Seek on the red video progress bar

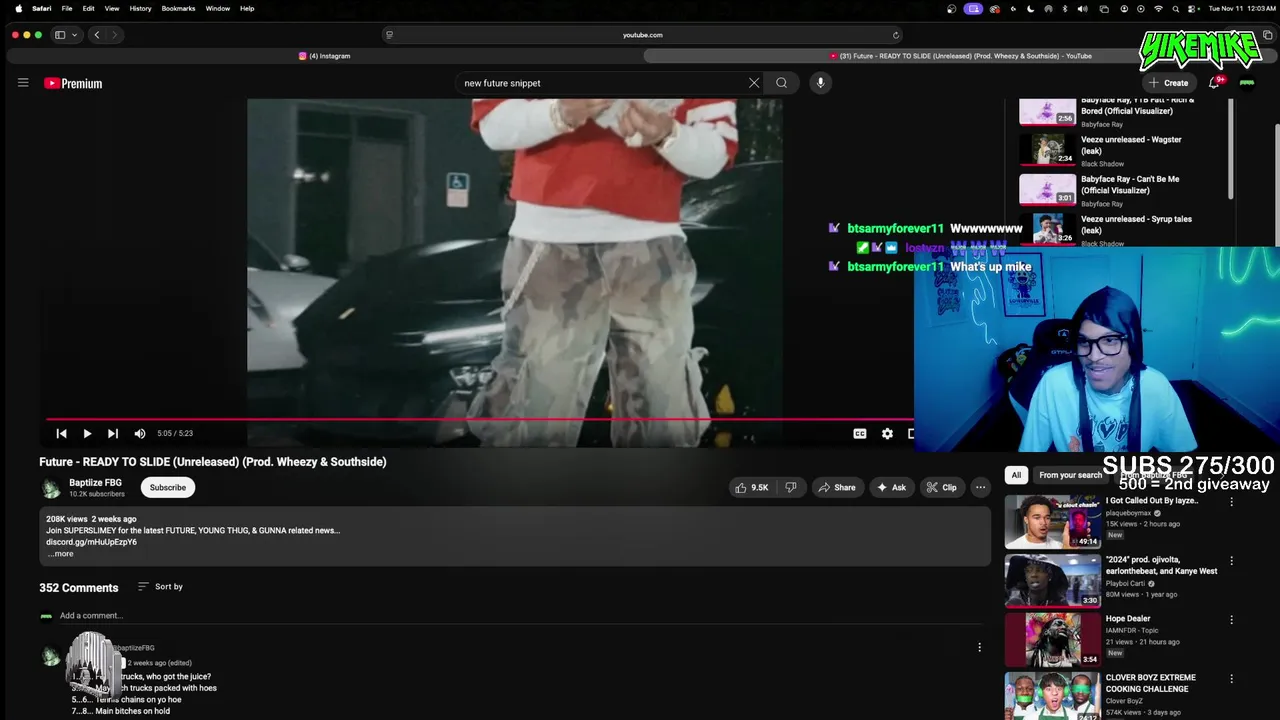pyautogui.click(x=478, y=420)
